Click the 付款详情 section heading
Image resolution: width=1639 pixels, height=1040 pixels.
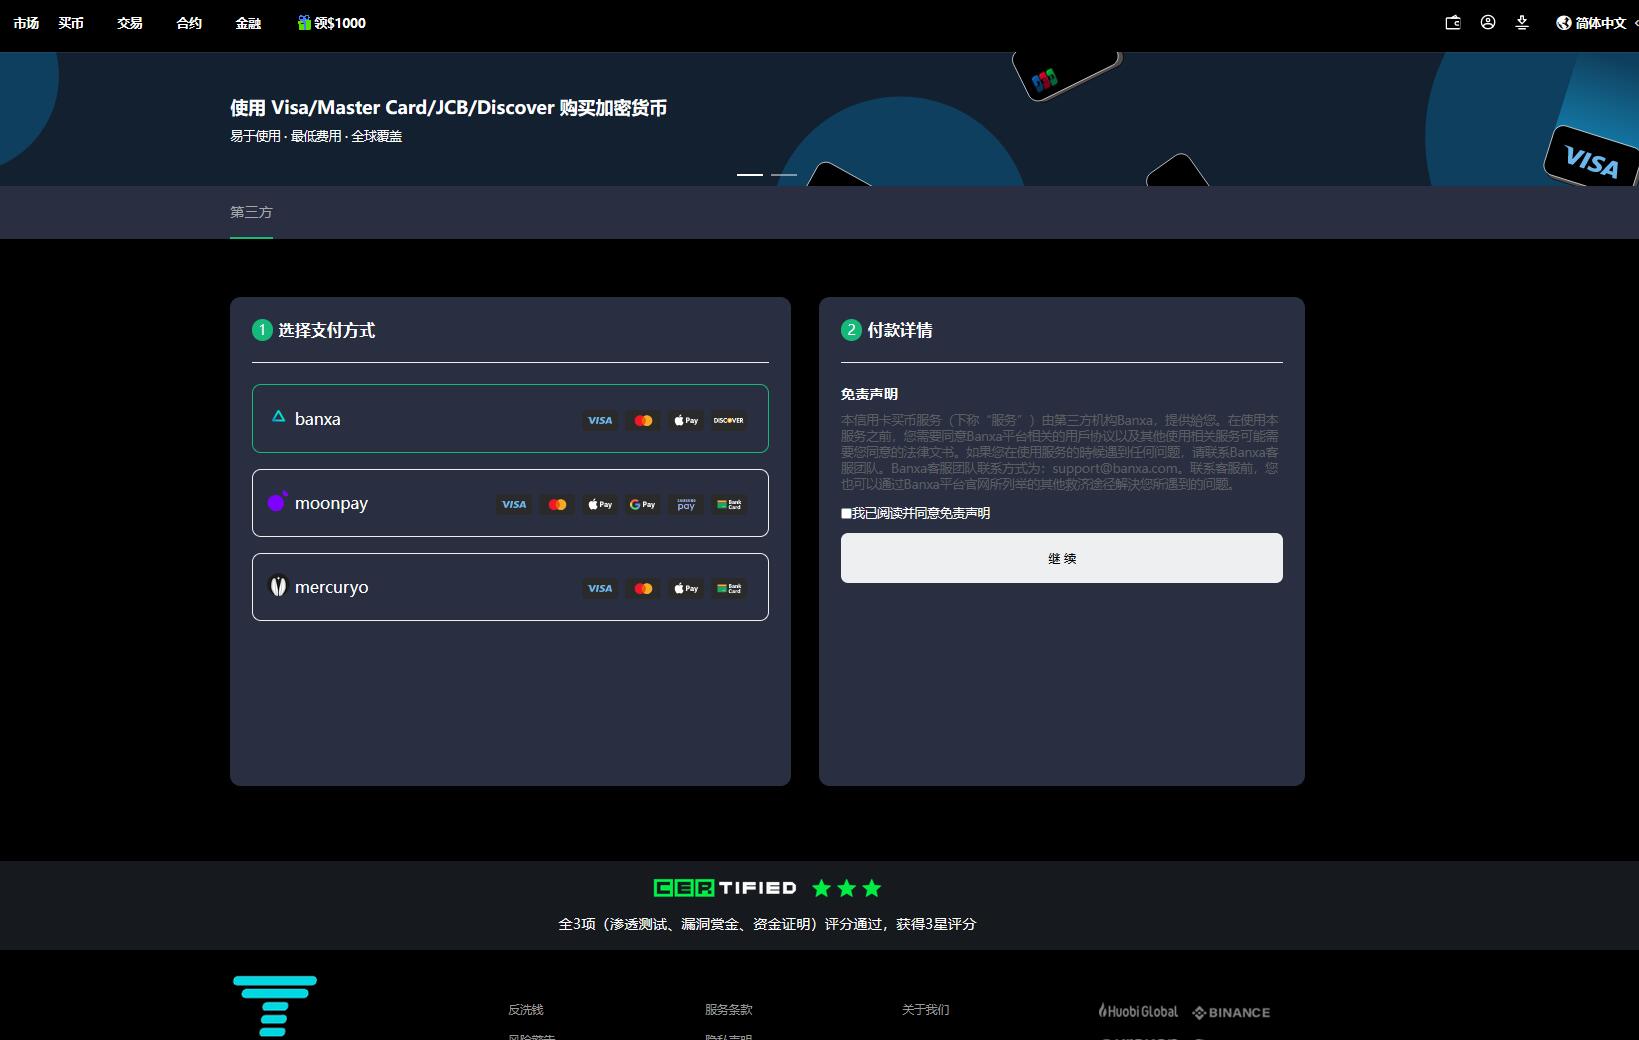click(x=900, y=330)
